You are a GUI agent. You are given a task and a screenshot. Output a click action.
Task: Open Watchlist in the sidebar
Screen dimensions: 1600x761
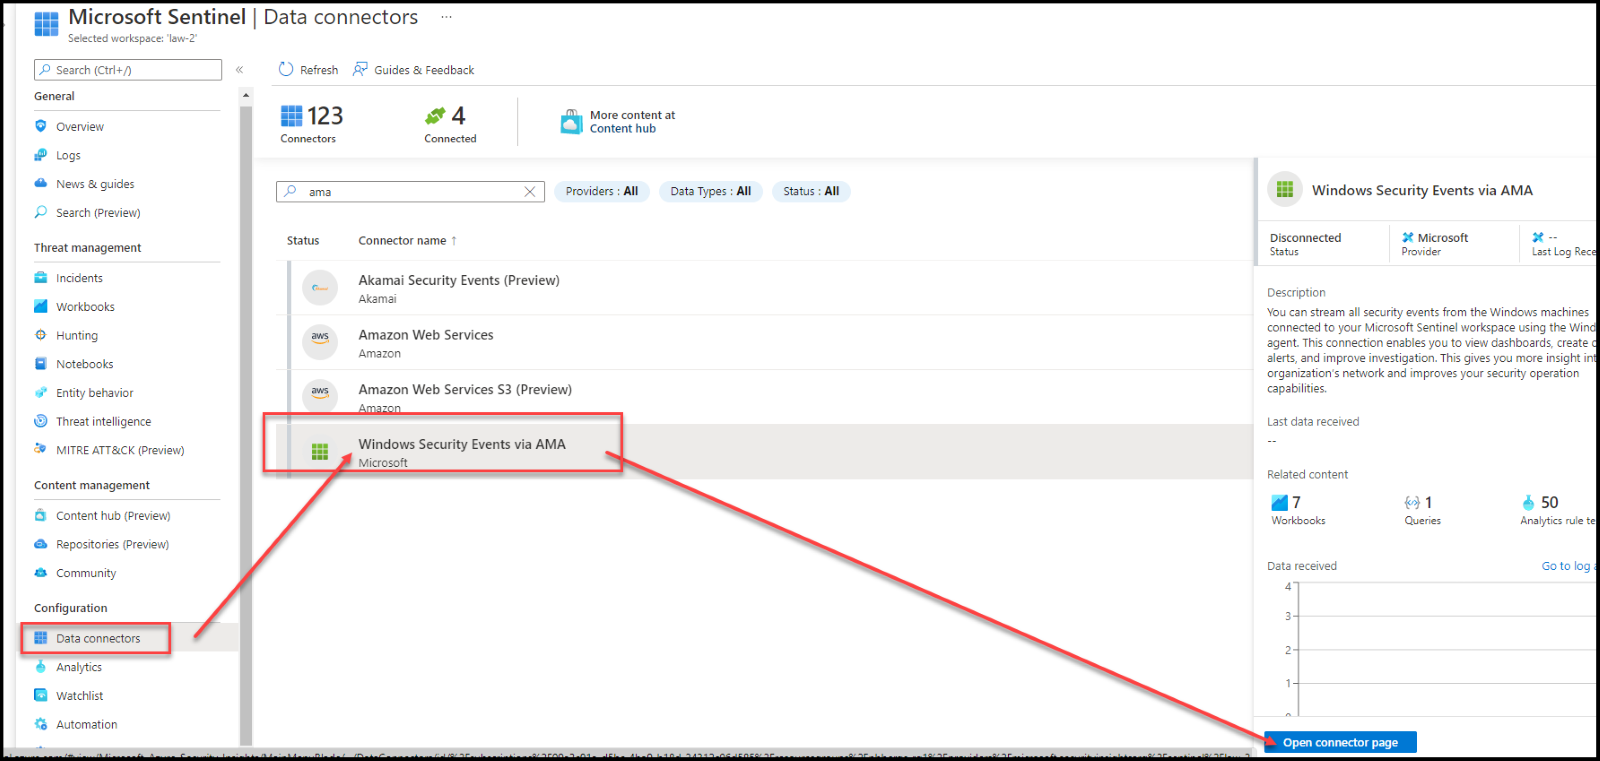click(x=80, y=696)
